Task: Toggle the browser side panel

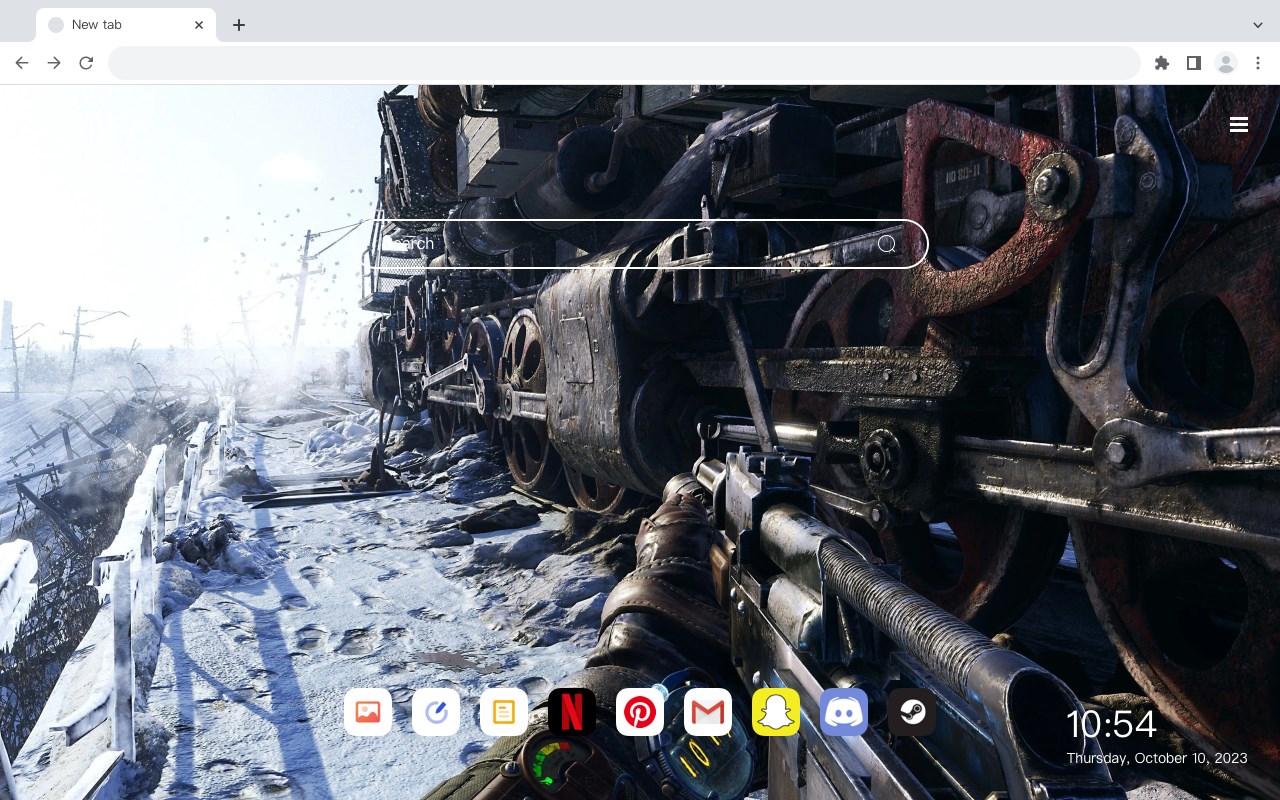Action: coord(1193,63)
